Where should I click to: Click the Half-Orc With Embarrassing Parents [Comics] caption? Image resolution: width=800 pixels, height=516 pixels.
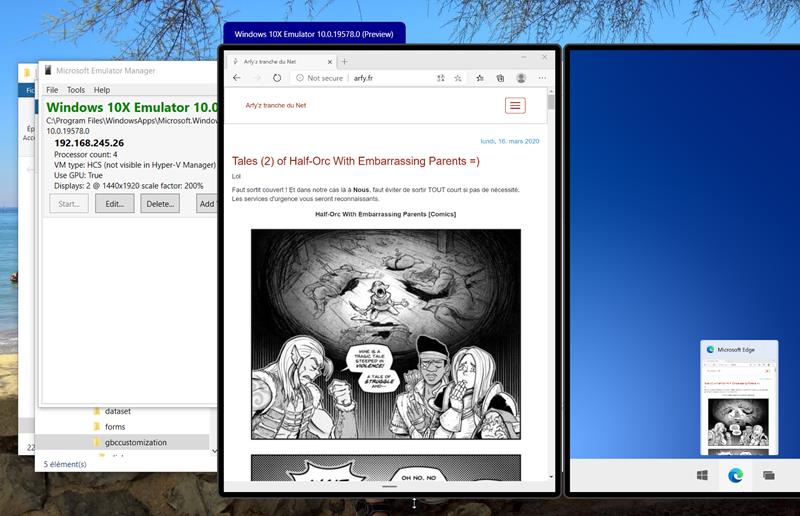386,214
